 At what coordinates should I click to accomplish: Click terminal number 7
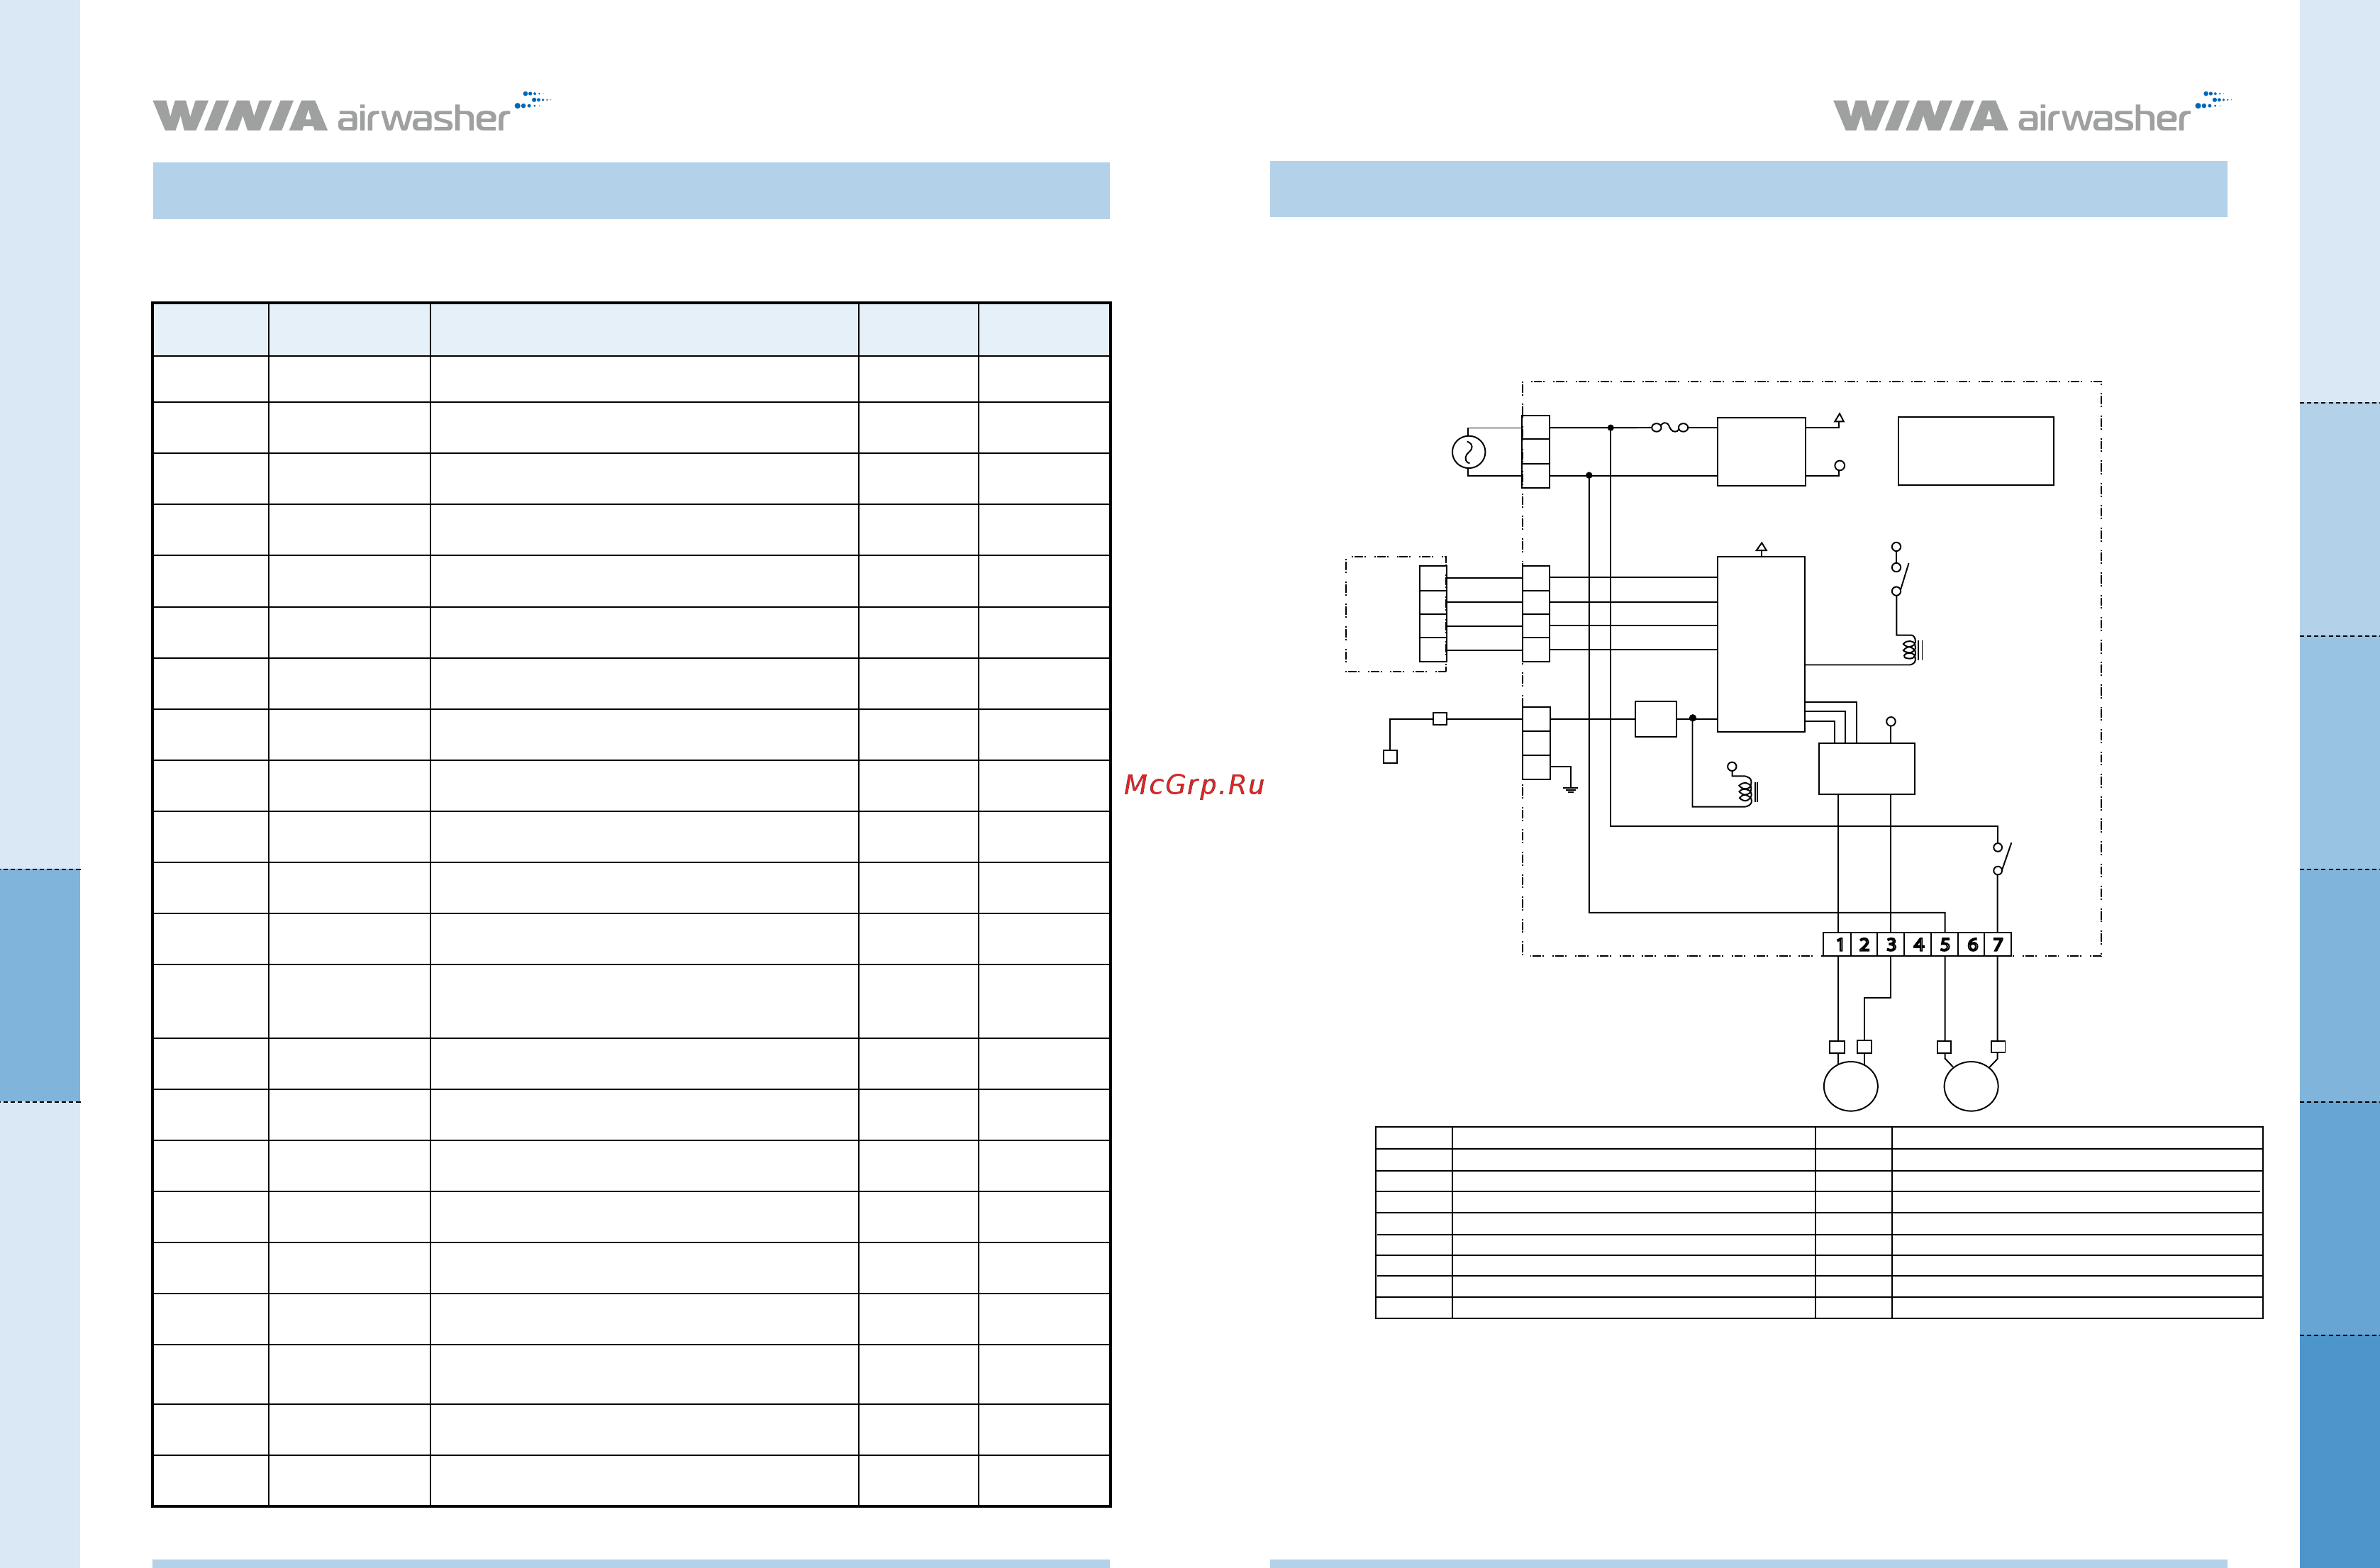[x=1998, y=944]
